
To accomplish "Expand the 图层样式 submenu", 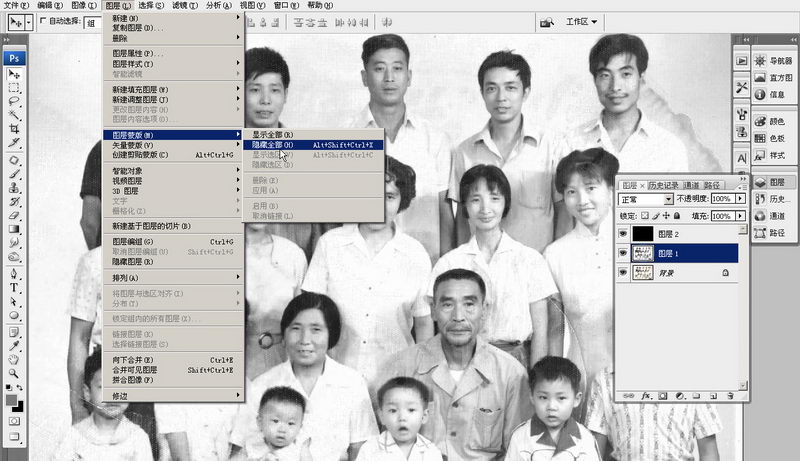I will (x=174, y=64).
